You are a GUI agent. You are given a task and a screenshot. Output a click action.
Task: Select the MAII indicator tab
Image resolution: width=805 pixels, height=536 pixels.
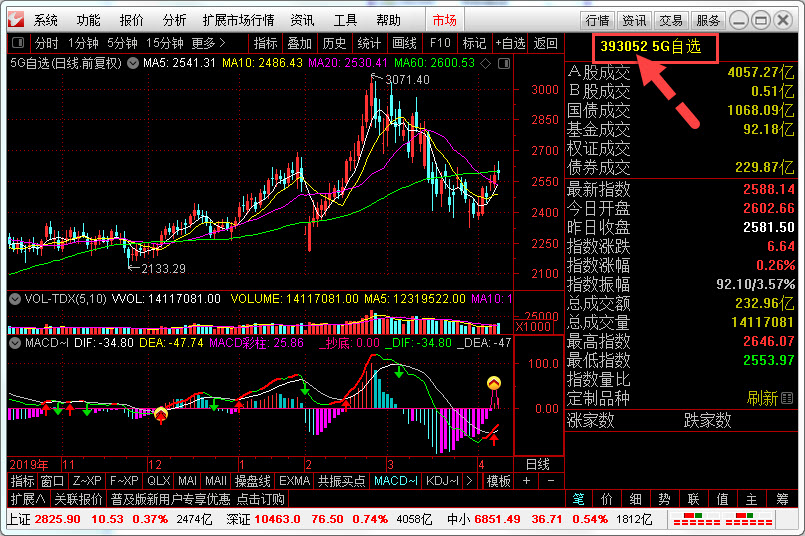[x=216, y=481]
